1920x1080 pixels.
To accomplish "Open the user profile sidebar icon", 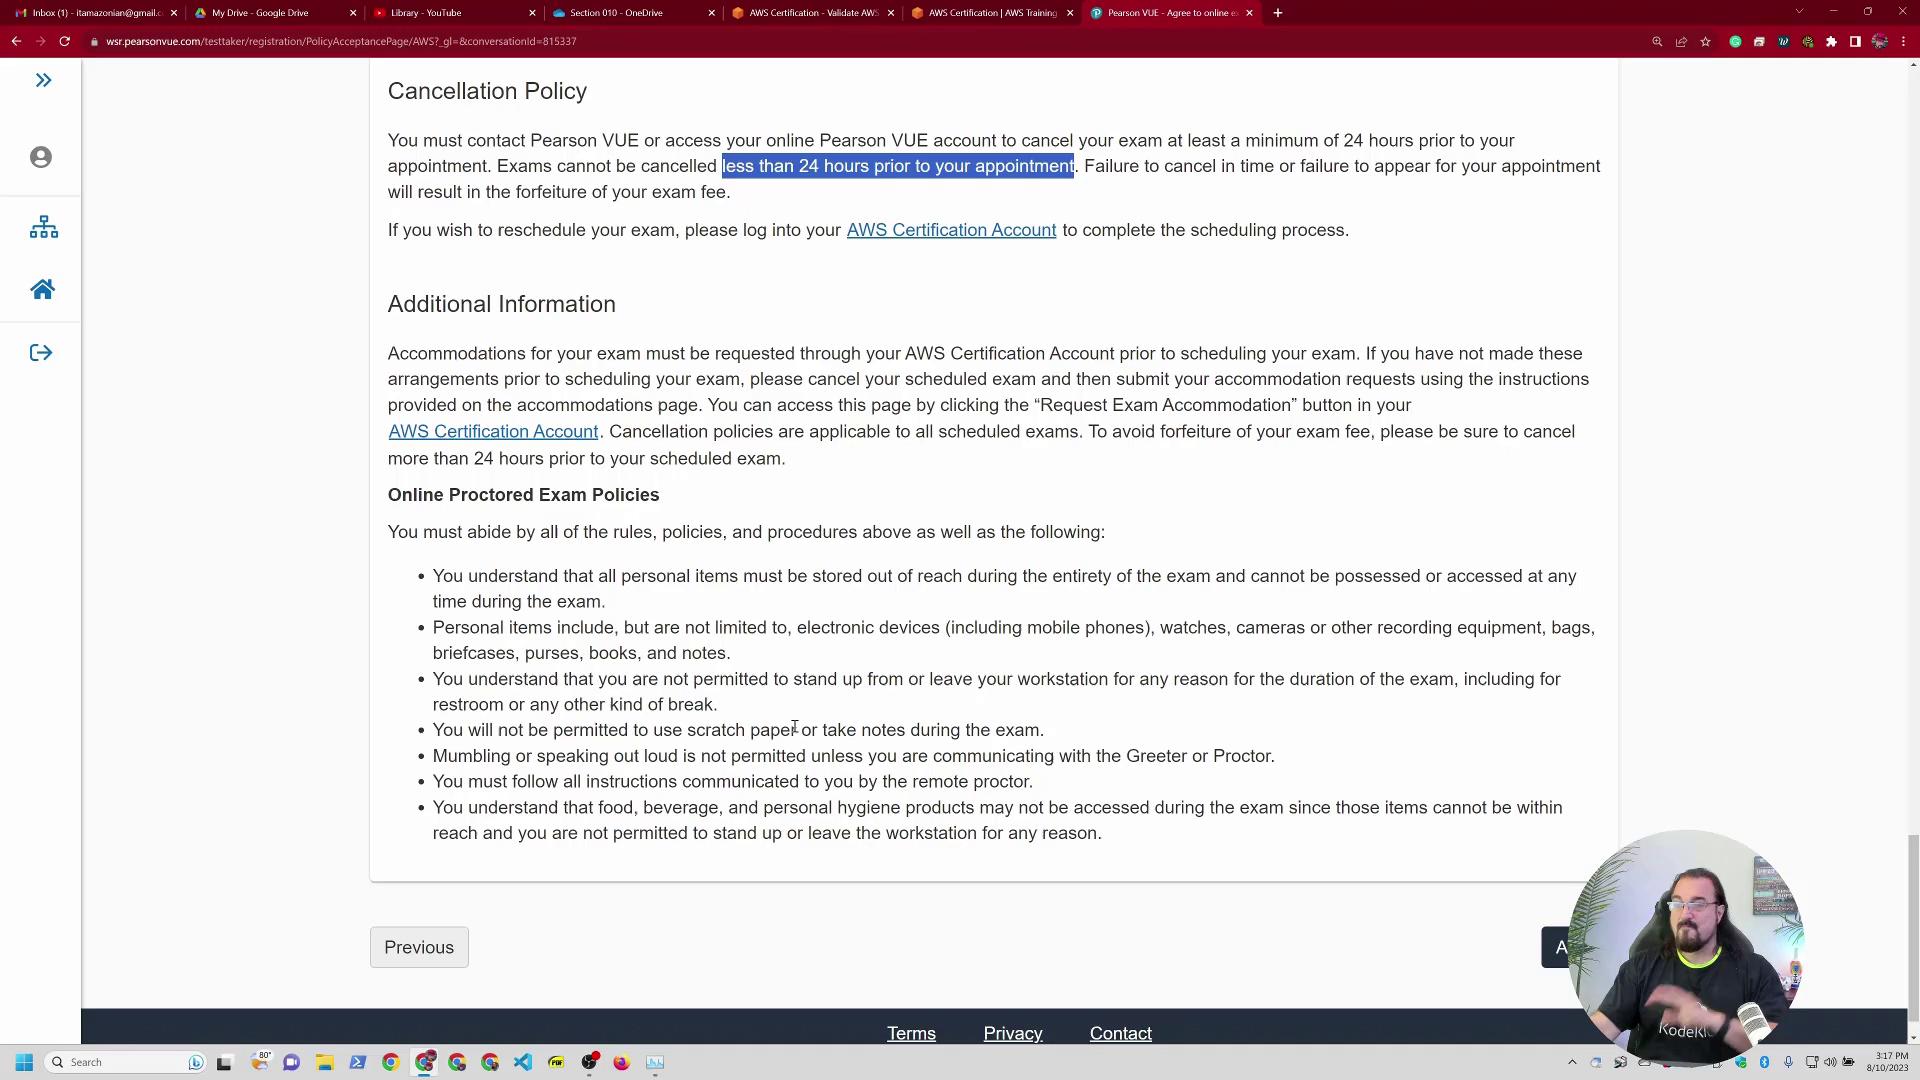I will coord(41,157).
